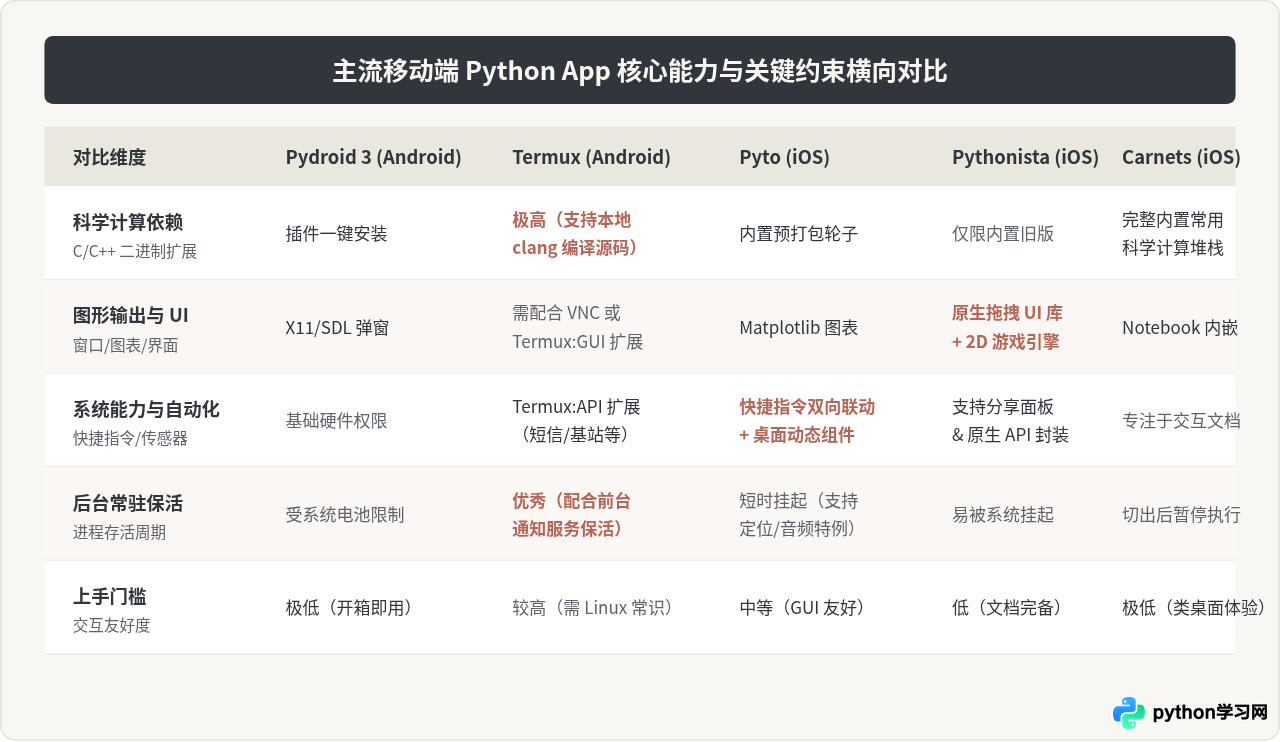Select the Carnets (iOS) column header
Screen dimensions: 1280x742
click(x=1181, y=157)
